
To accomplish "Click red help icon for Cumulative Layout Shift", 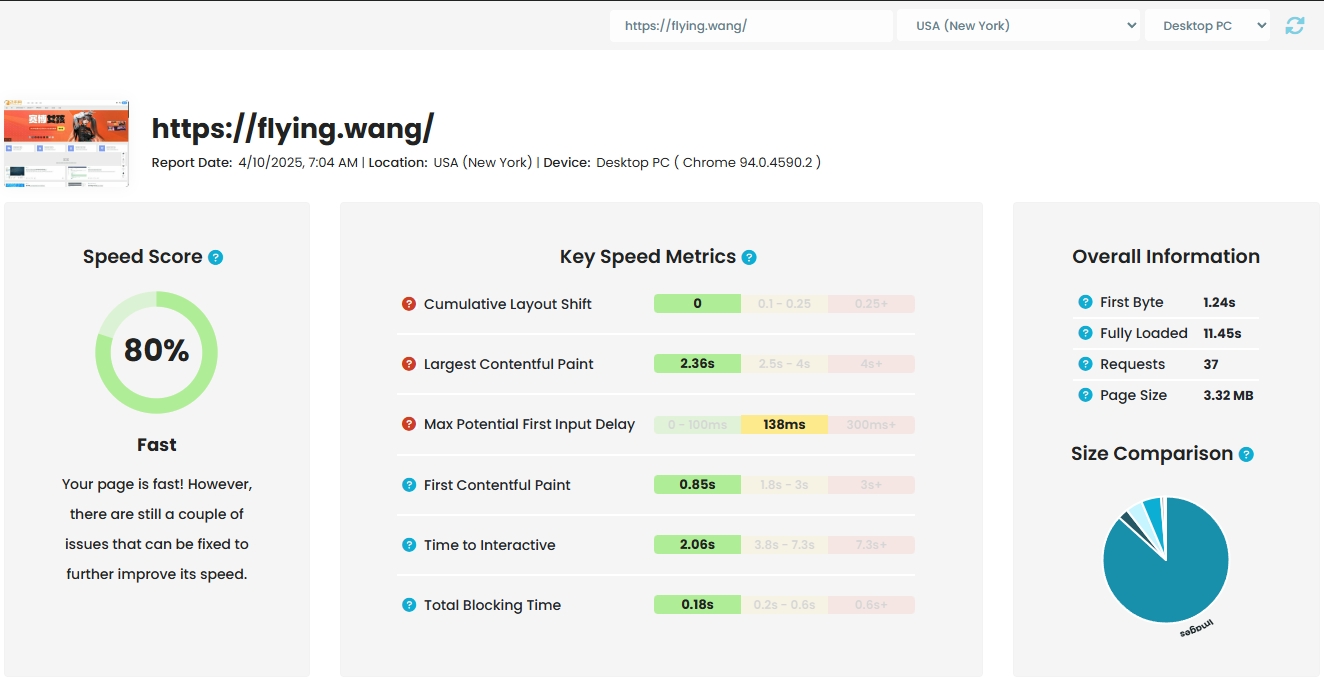I will [408, 304].
